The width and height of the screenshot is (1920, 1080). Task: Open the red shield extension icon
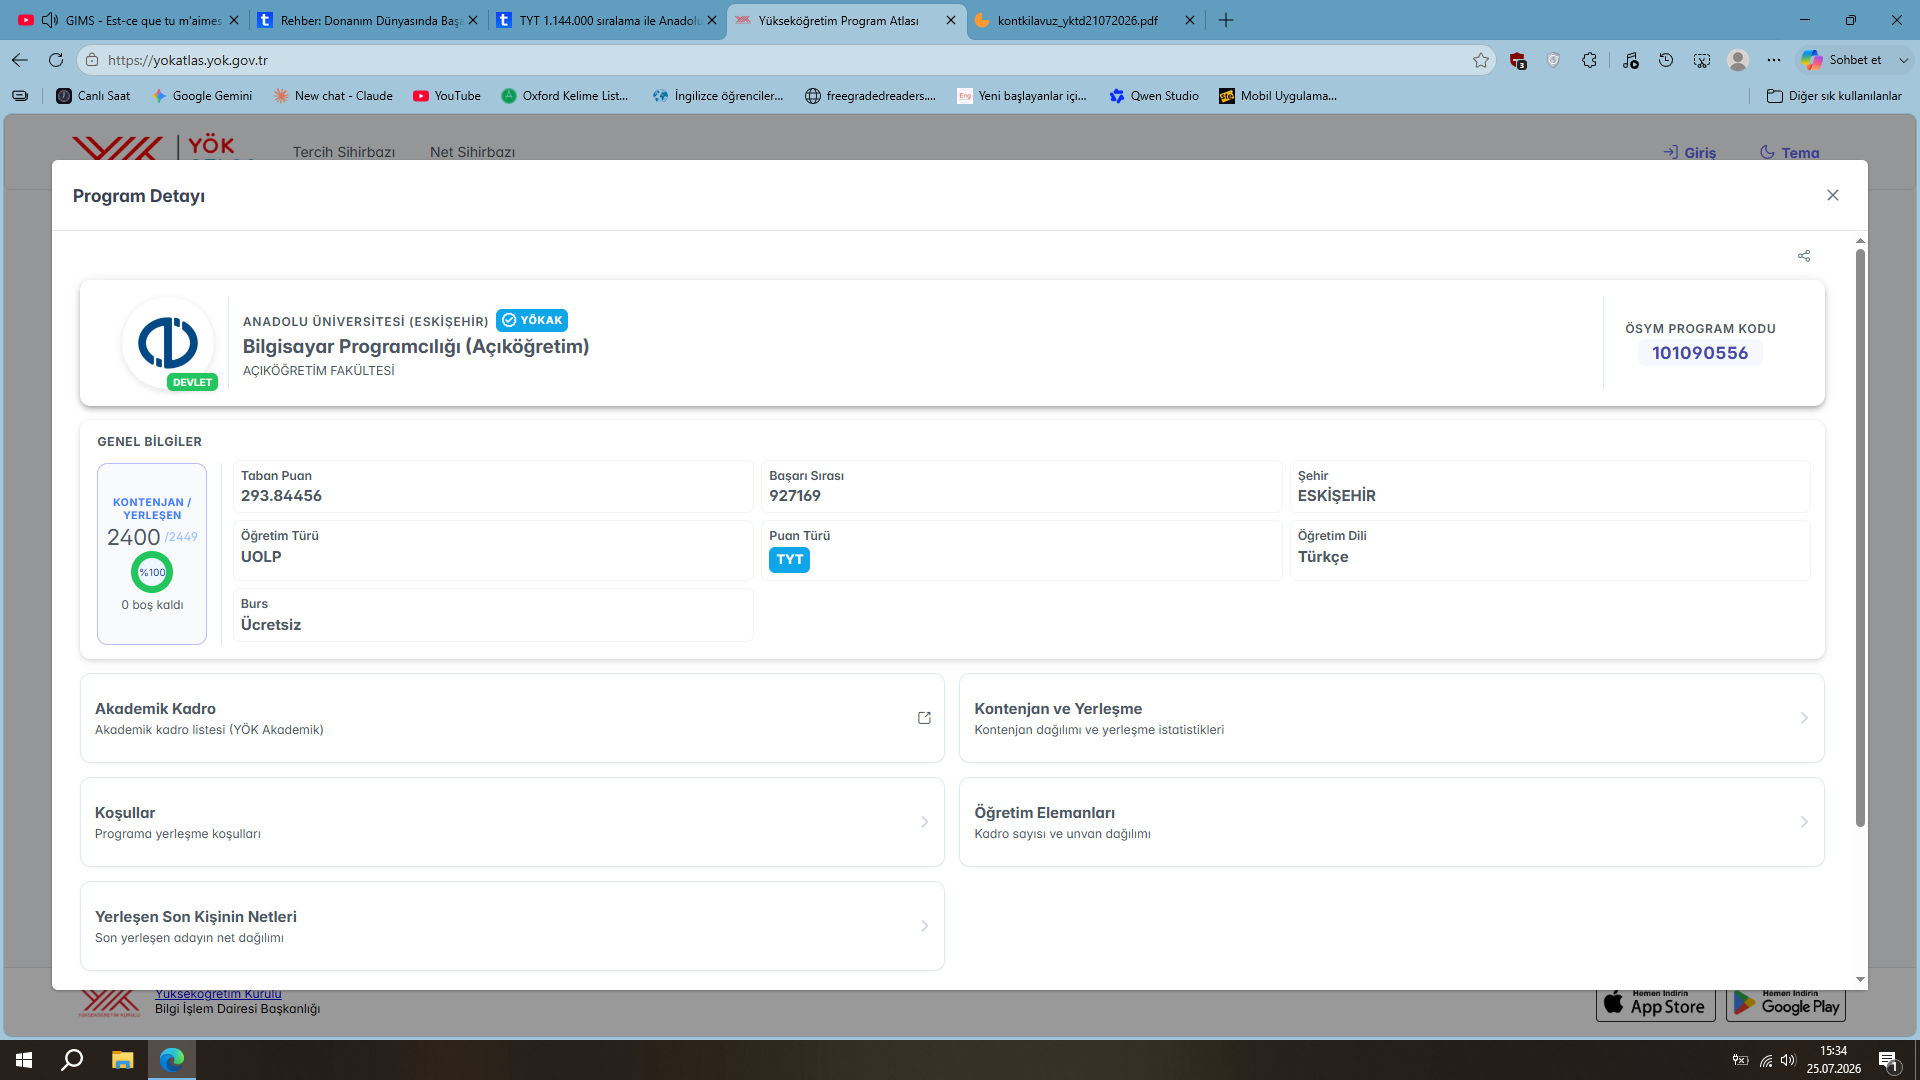(1518, 60)
